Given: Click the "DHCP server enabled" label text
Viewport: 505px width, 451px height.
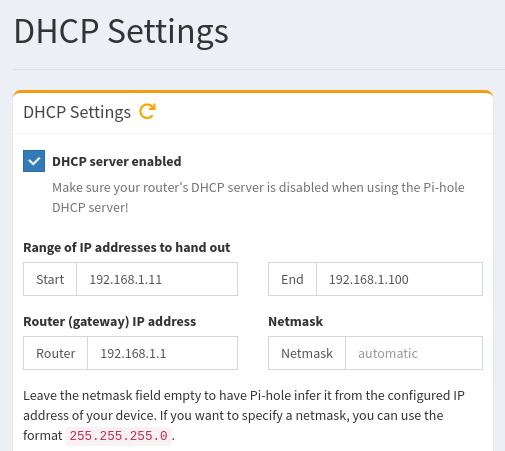Looking at the screenshot, I should coord(117,161).
